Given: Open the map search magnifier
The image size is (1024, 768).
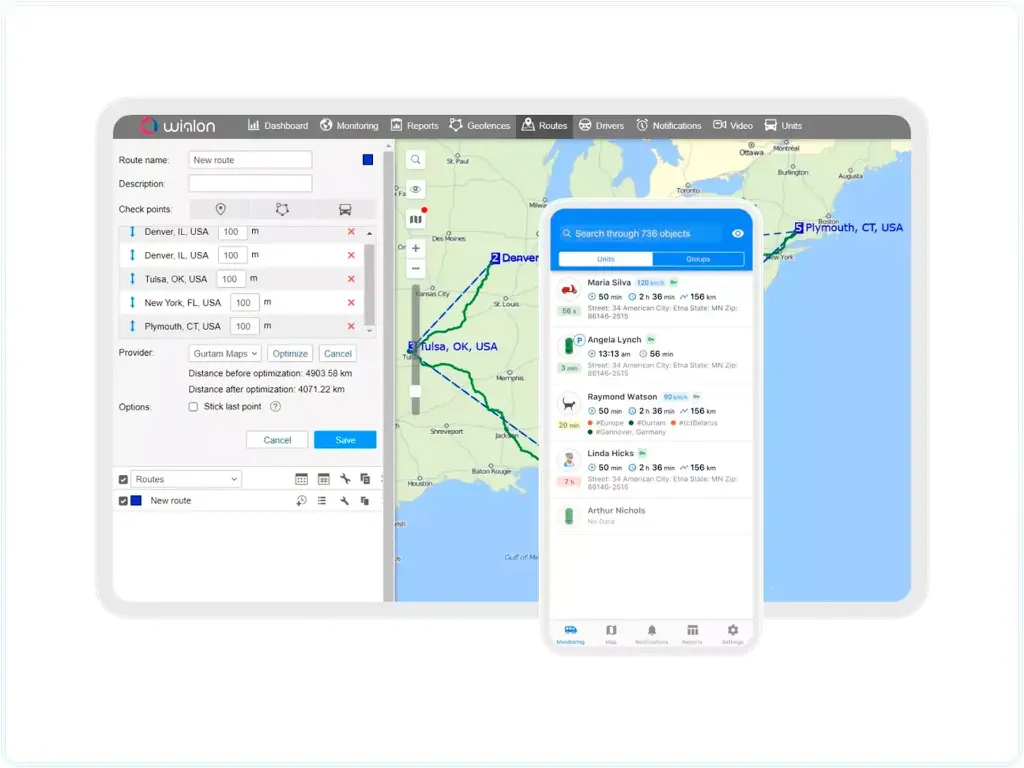Looking at the screenshot, I should click(415, 160).
